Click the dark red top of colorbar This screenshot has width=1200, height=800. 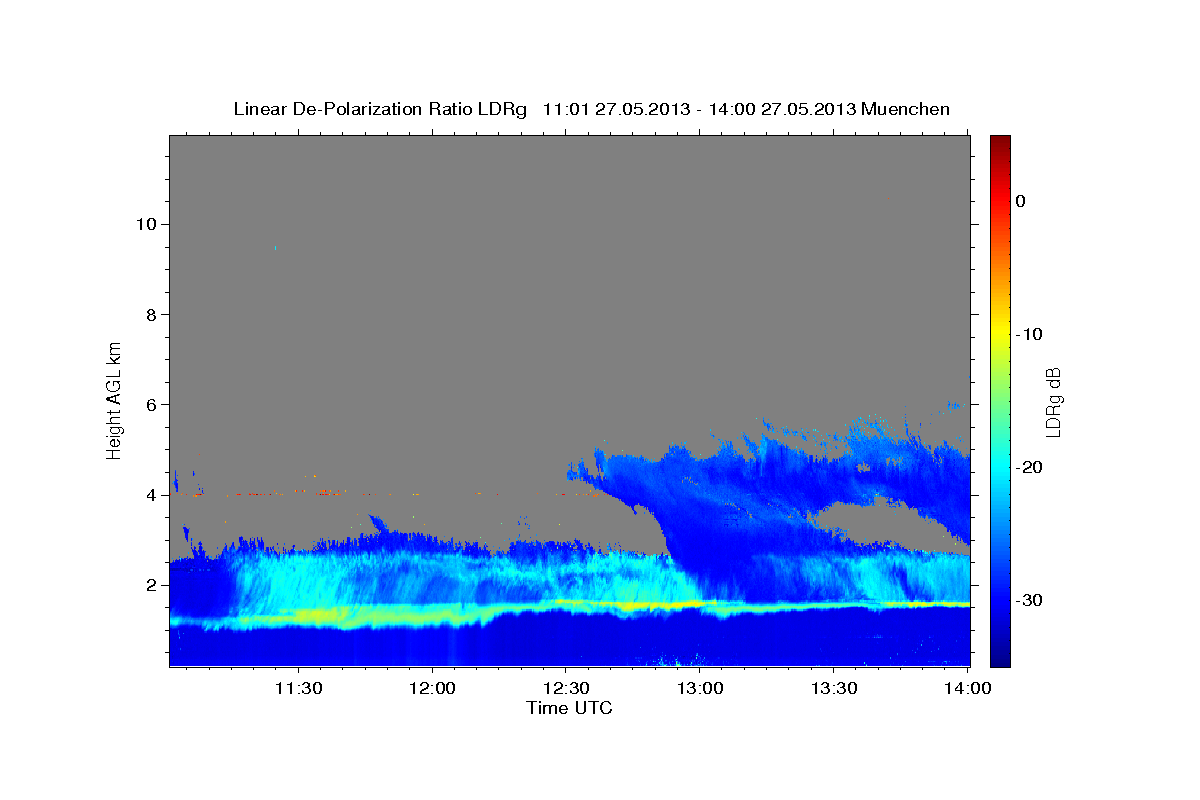[1000, 143]
